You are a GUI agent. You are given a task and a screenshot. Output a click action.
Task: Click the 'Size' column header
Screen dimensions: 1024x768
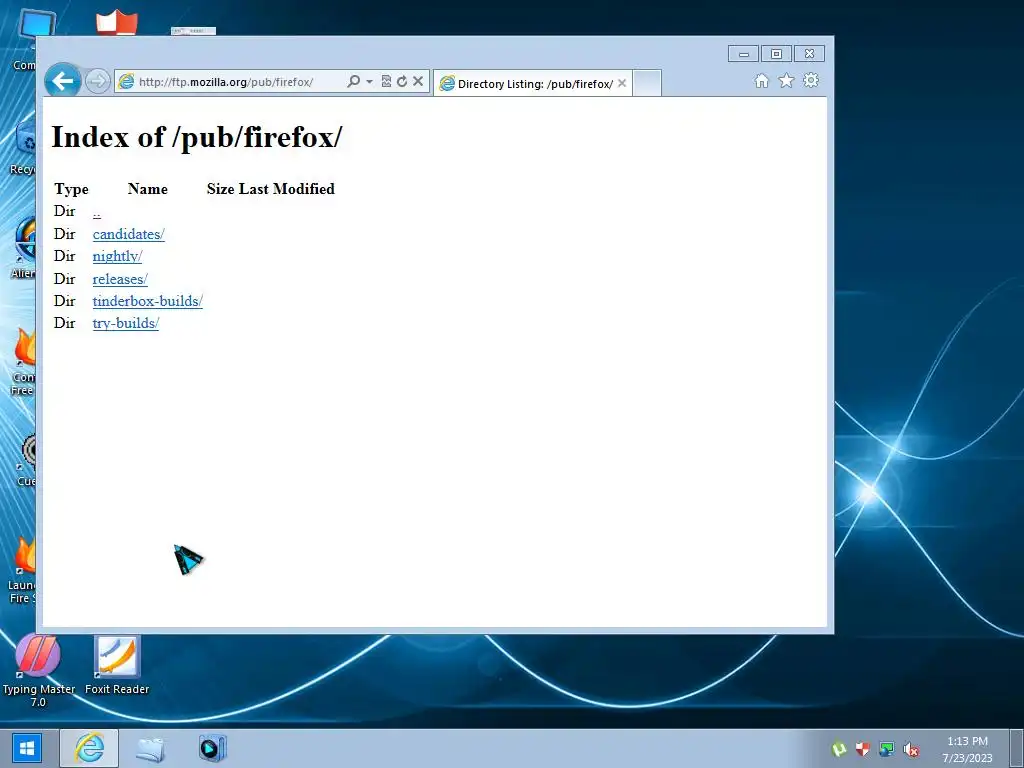221,189
